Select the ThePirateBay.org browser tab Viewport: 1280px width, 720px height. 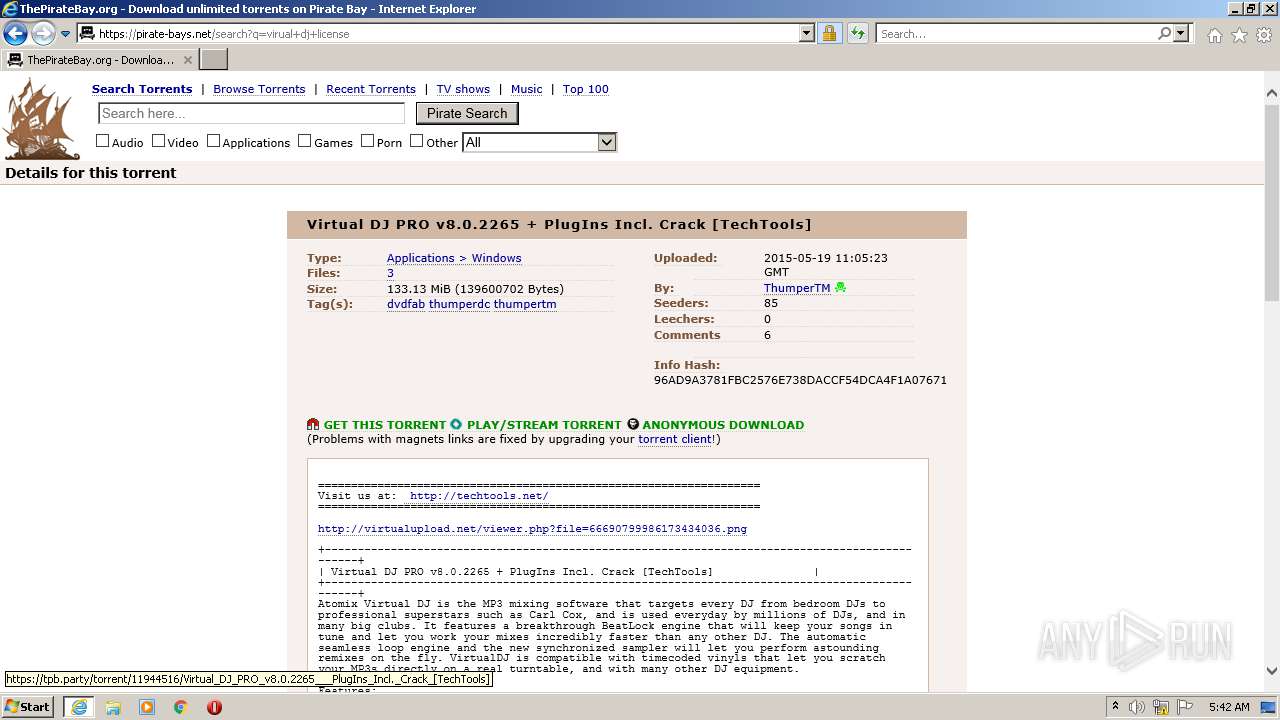click(98, 60)
